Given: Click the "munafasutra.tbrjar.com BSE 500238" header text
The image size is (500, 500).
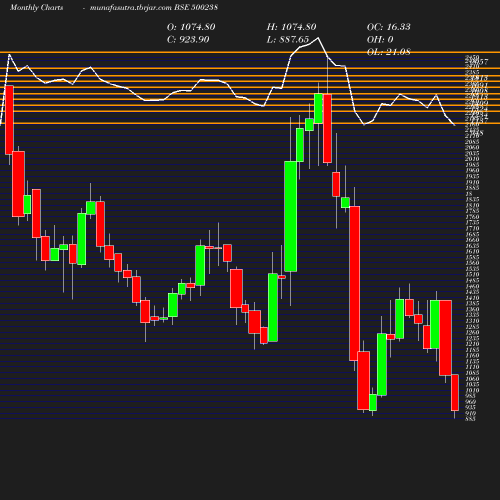Looking at the screenshot, I should (x=154, y=7).
